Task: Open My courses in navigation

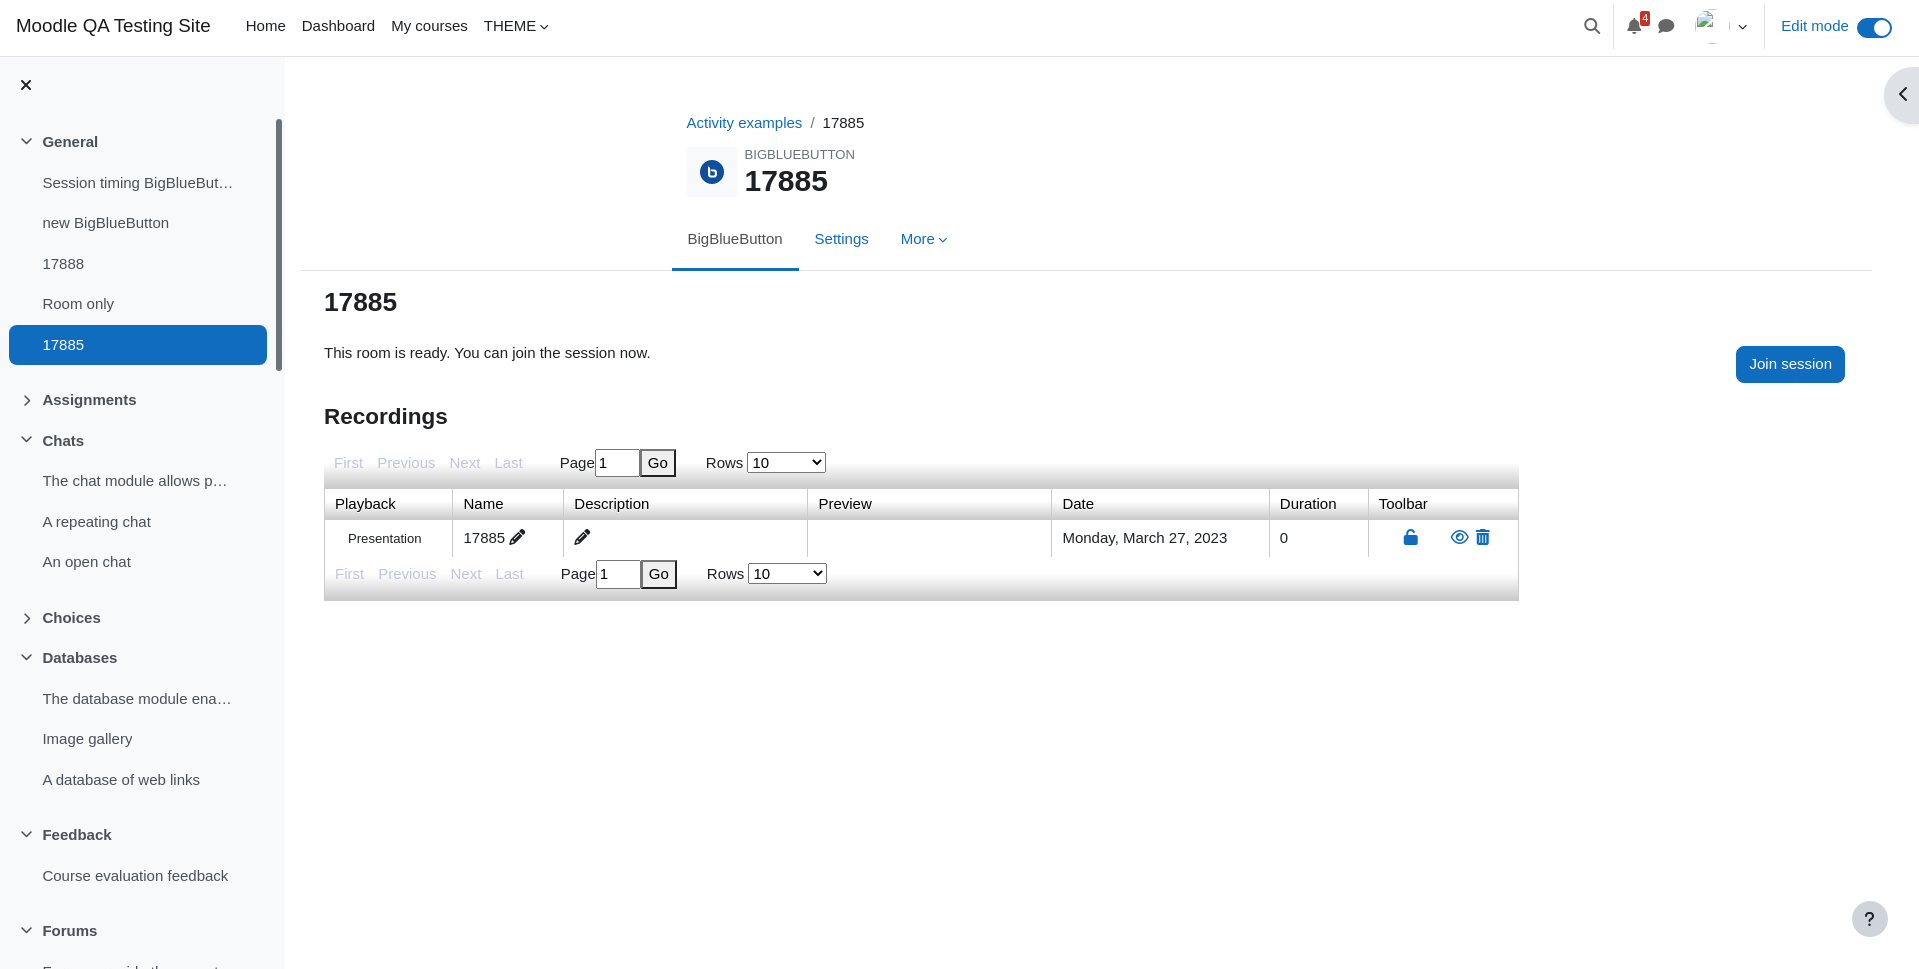Action: pos(429,26)
